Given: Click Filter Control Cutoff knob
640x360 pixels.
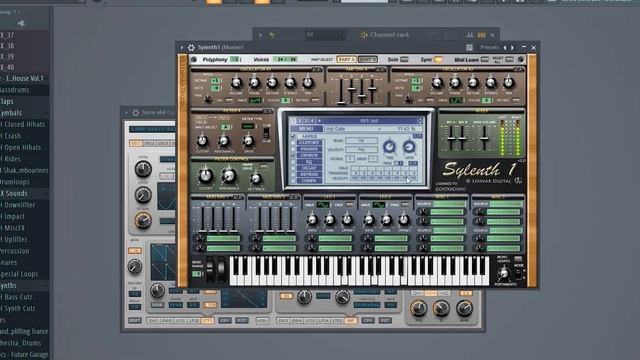Looking at the screenshot, I should [x=205, y=176].
